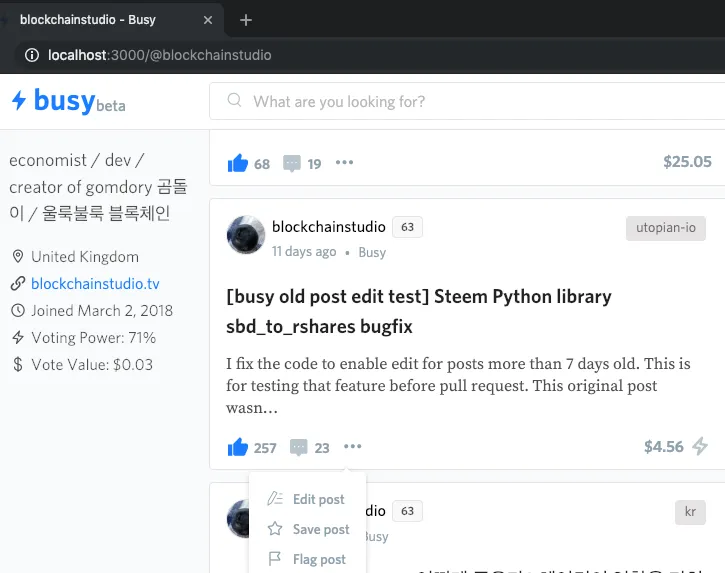Open the blockchainstudio.tv website link

(x=95, y=283)
